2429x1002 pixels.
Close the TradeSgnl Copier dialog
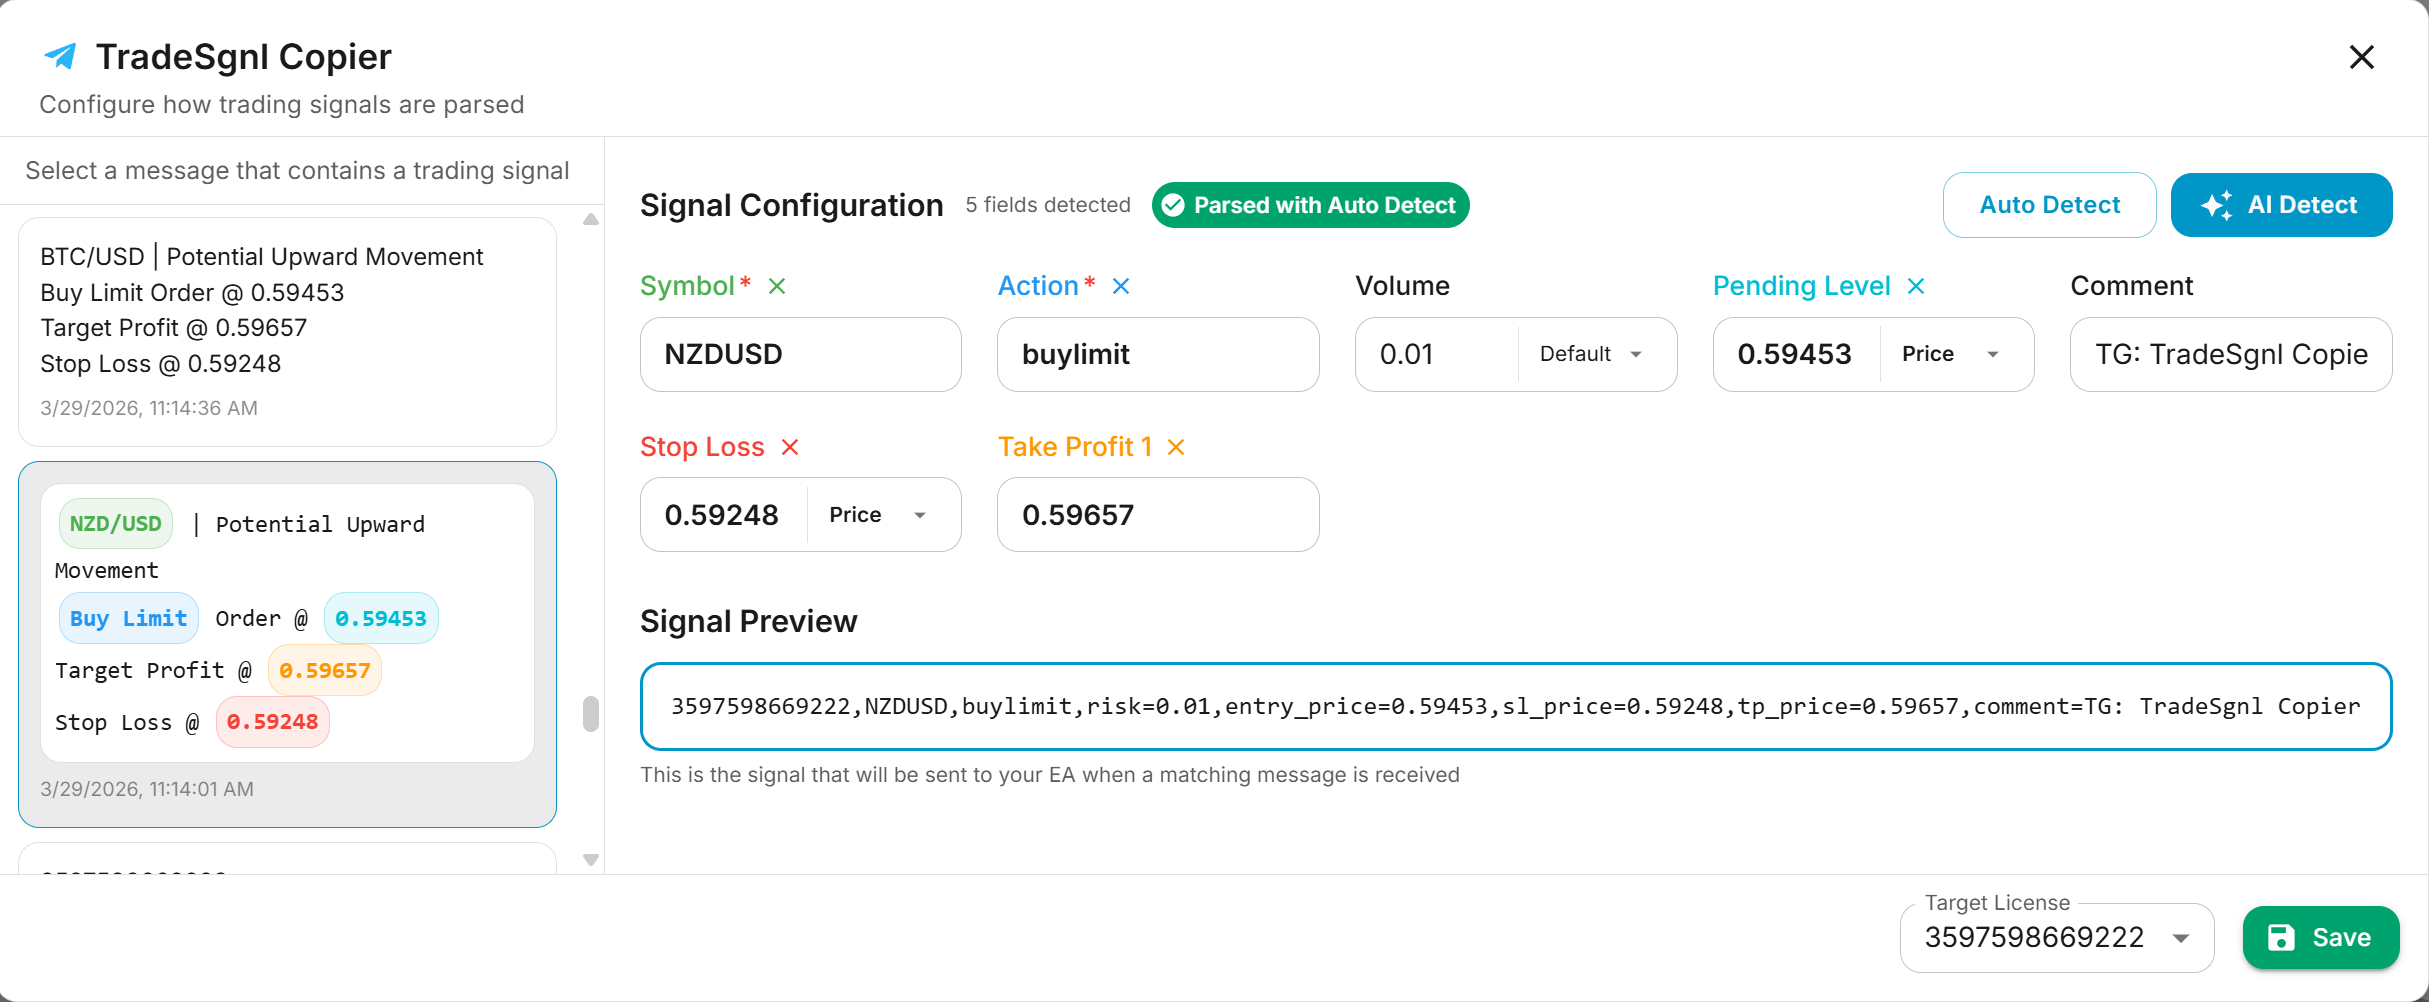pos(2361,57)
